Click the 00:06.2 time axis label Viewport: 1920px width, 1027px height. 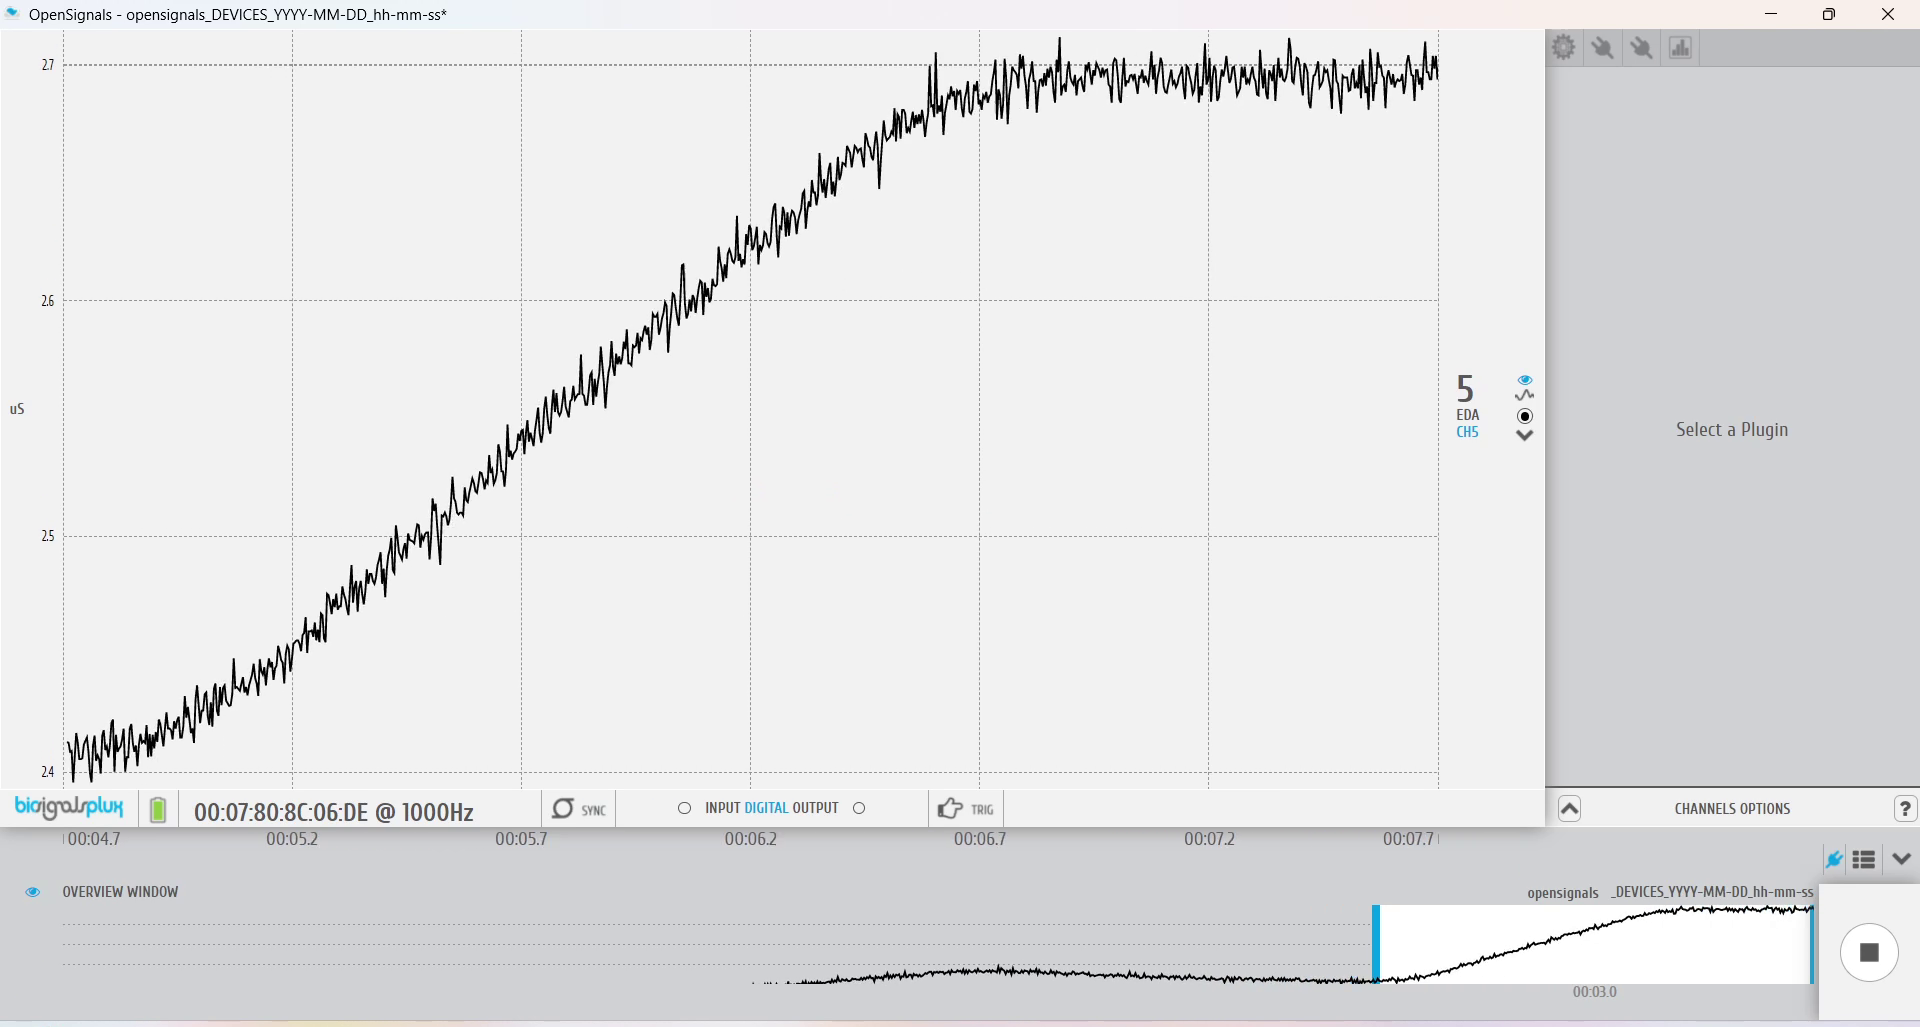point(750,839)
